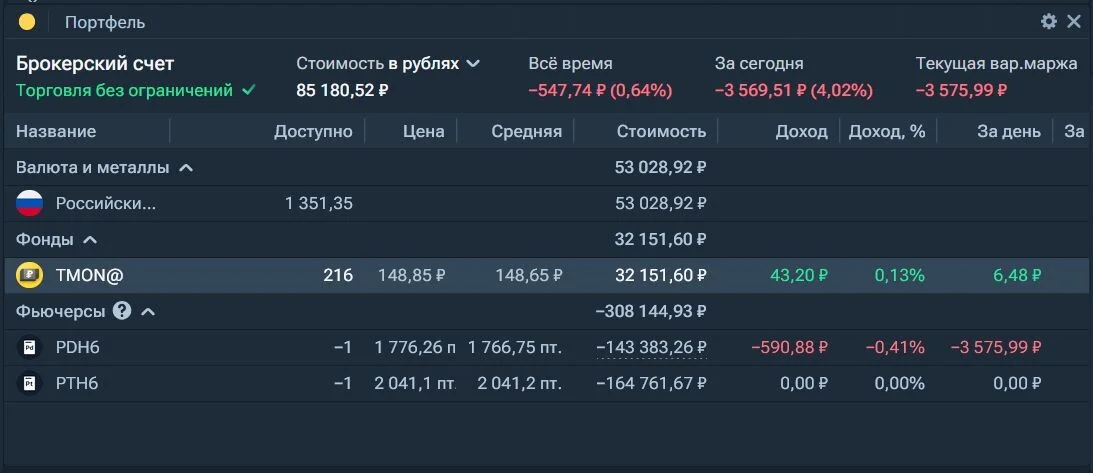
Task: Click available amount 1 351,35
Action: (319, 203)
